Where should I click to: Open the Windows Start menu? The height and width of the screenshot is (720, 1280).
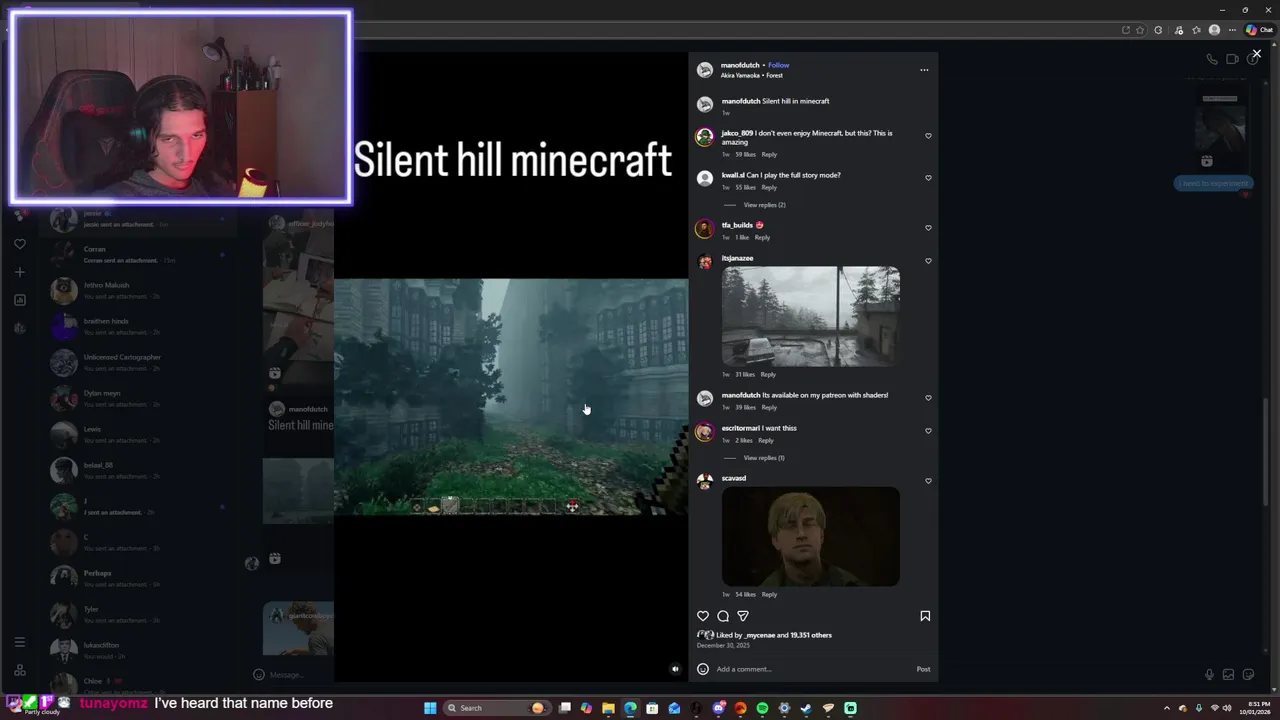tap(430, 708)
